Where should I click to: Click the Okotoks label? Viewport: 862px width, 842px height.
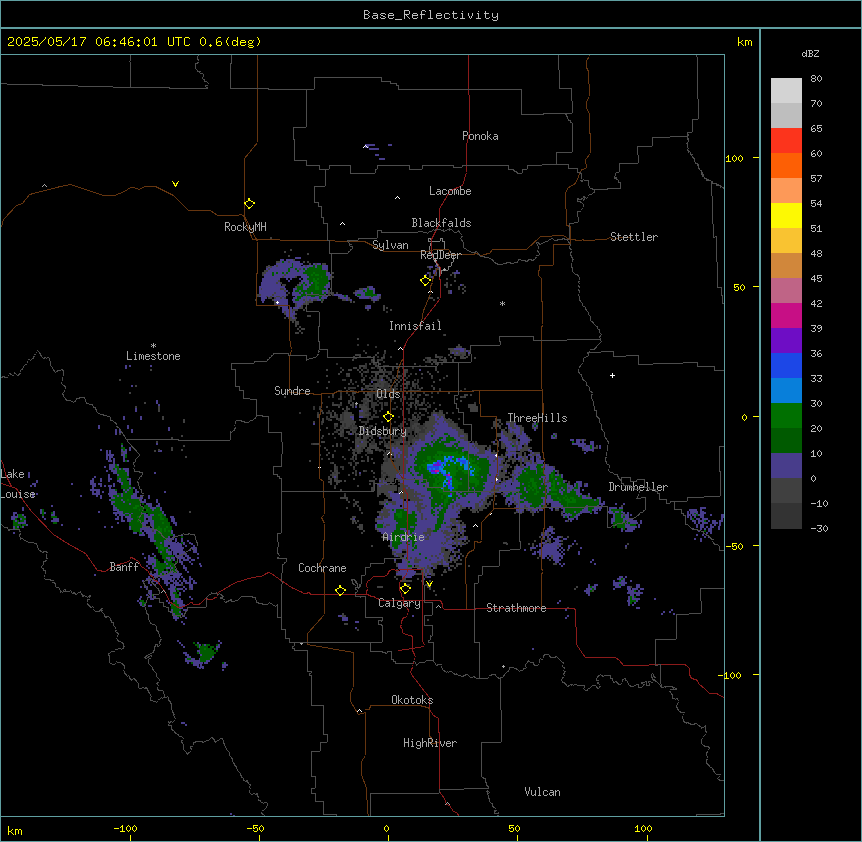pos(412,700)
